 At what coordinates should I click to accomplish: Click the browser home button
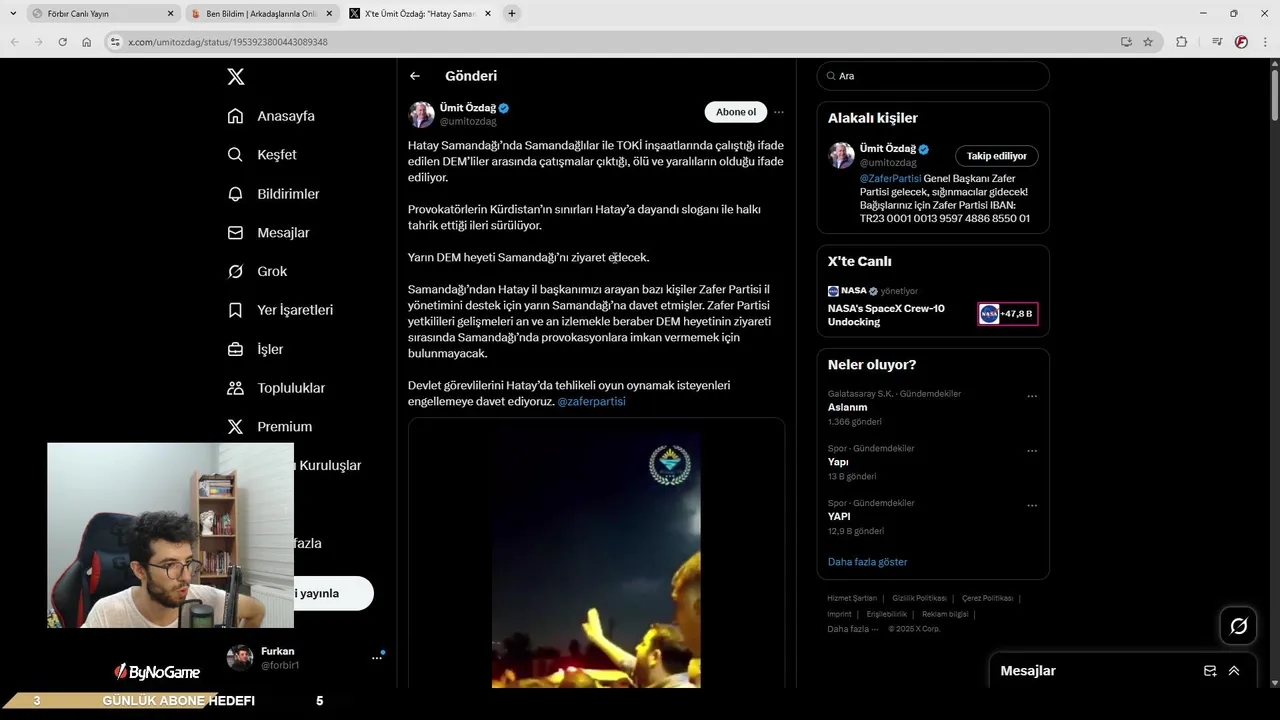coord(87,42)
